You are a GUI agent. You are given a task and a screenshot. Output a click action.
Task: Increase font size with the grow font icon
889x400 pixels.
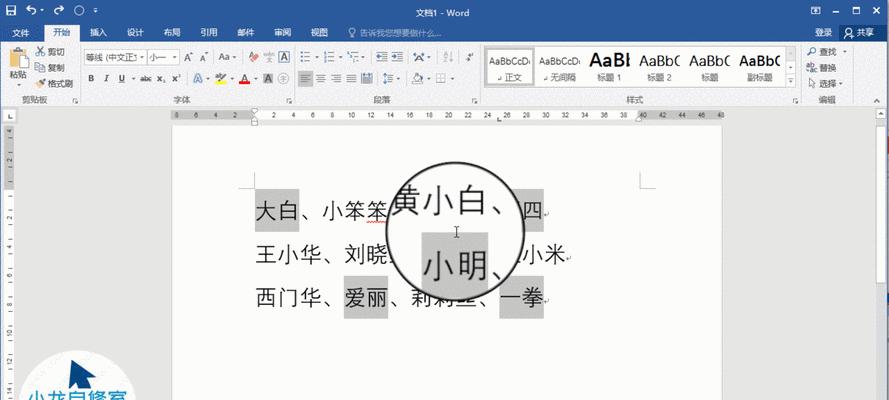pos(188,57)
